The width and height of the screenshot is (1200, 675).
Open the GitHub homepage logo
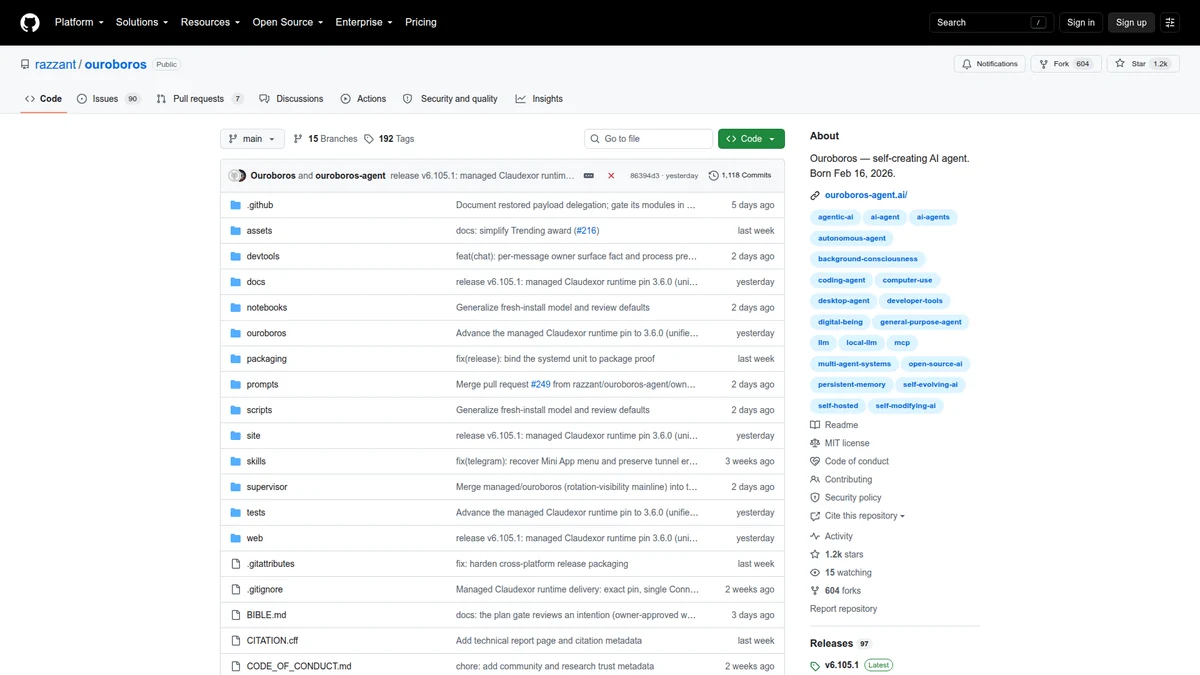[x=30, y=22]
